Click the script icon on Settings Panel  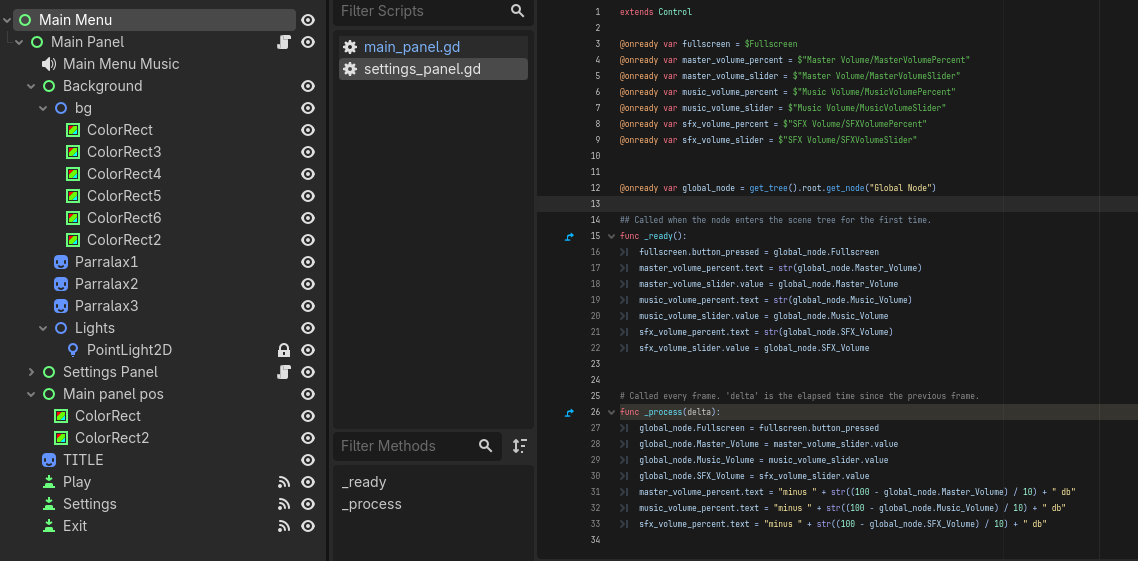284,372
